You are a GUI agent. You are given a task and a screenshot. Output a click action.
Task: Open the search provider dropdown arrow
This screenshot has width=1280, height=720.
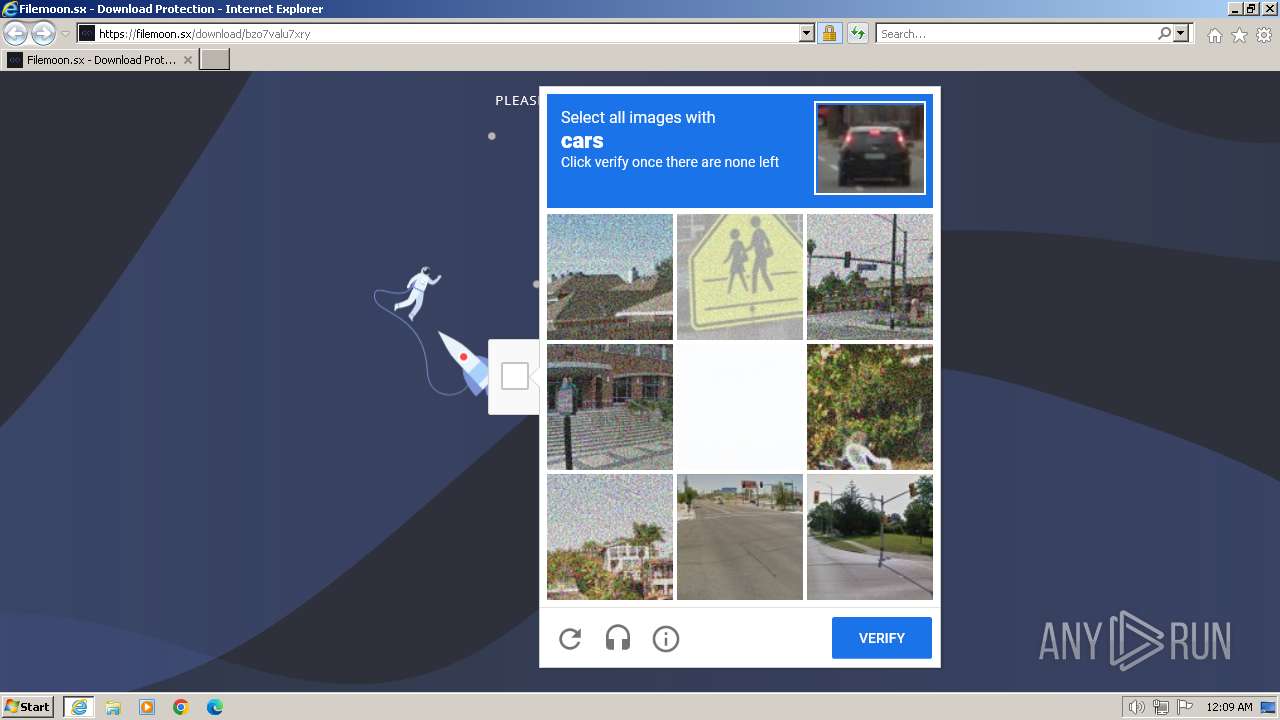tap(1181, 34)
